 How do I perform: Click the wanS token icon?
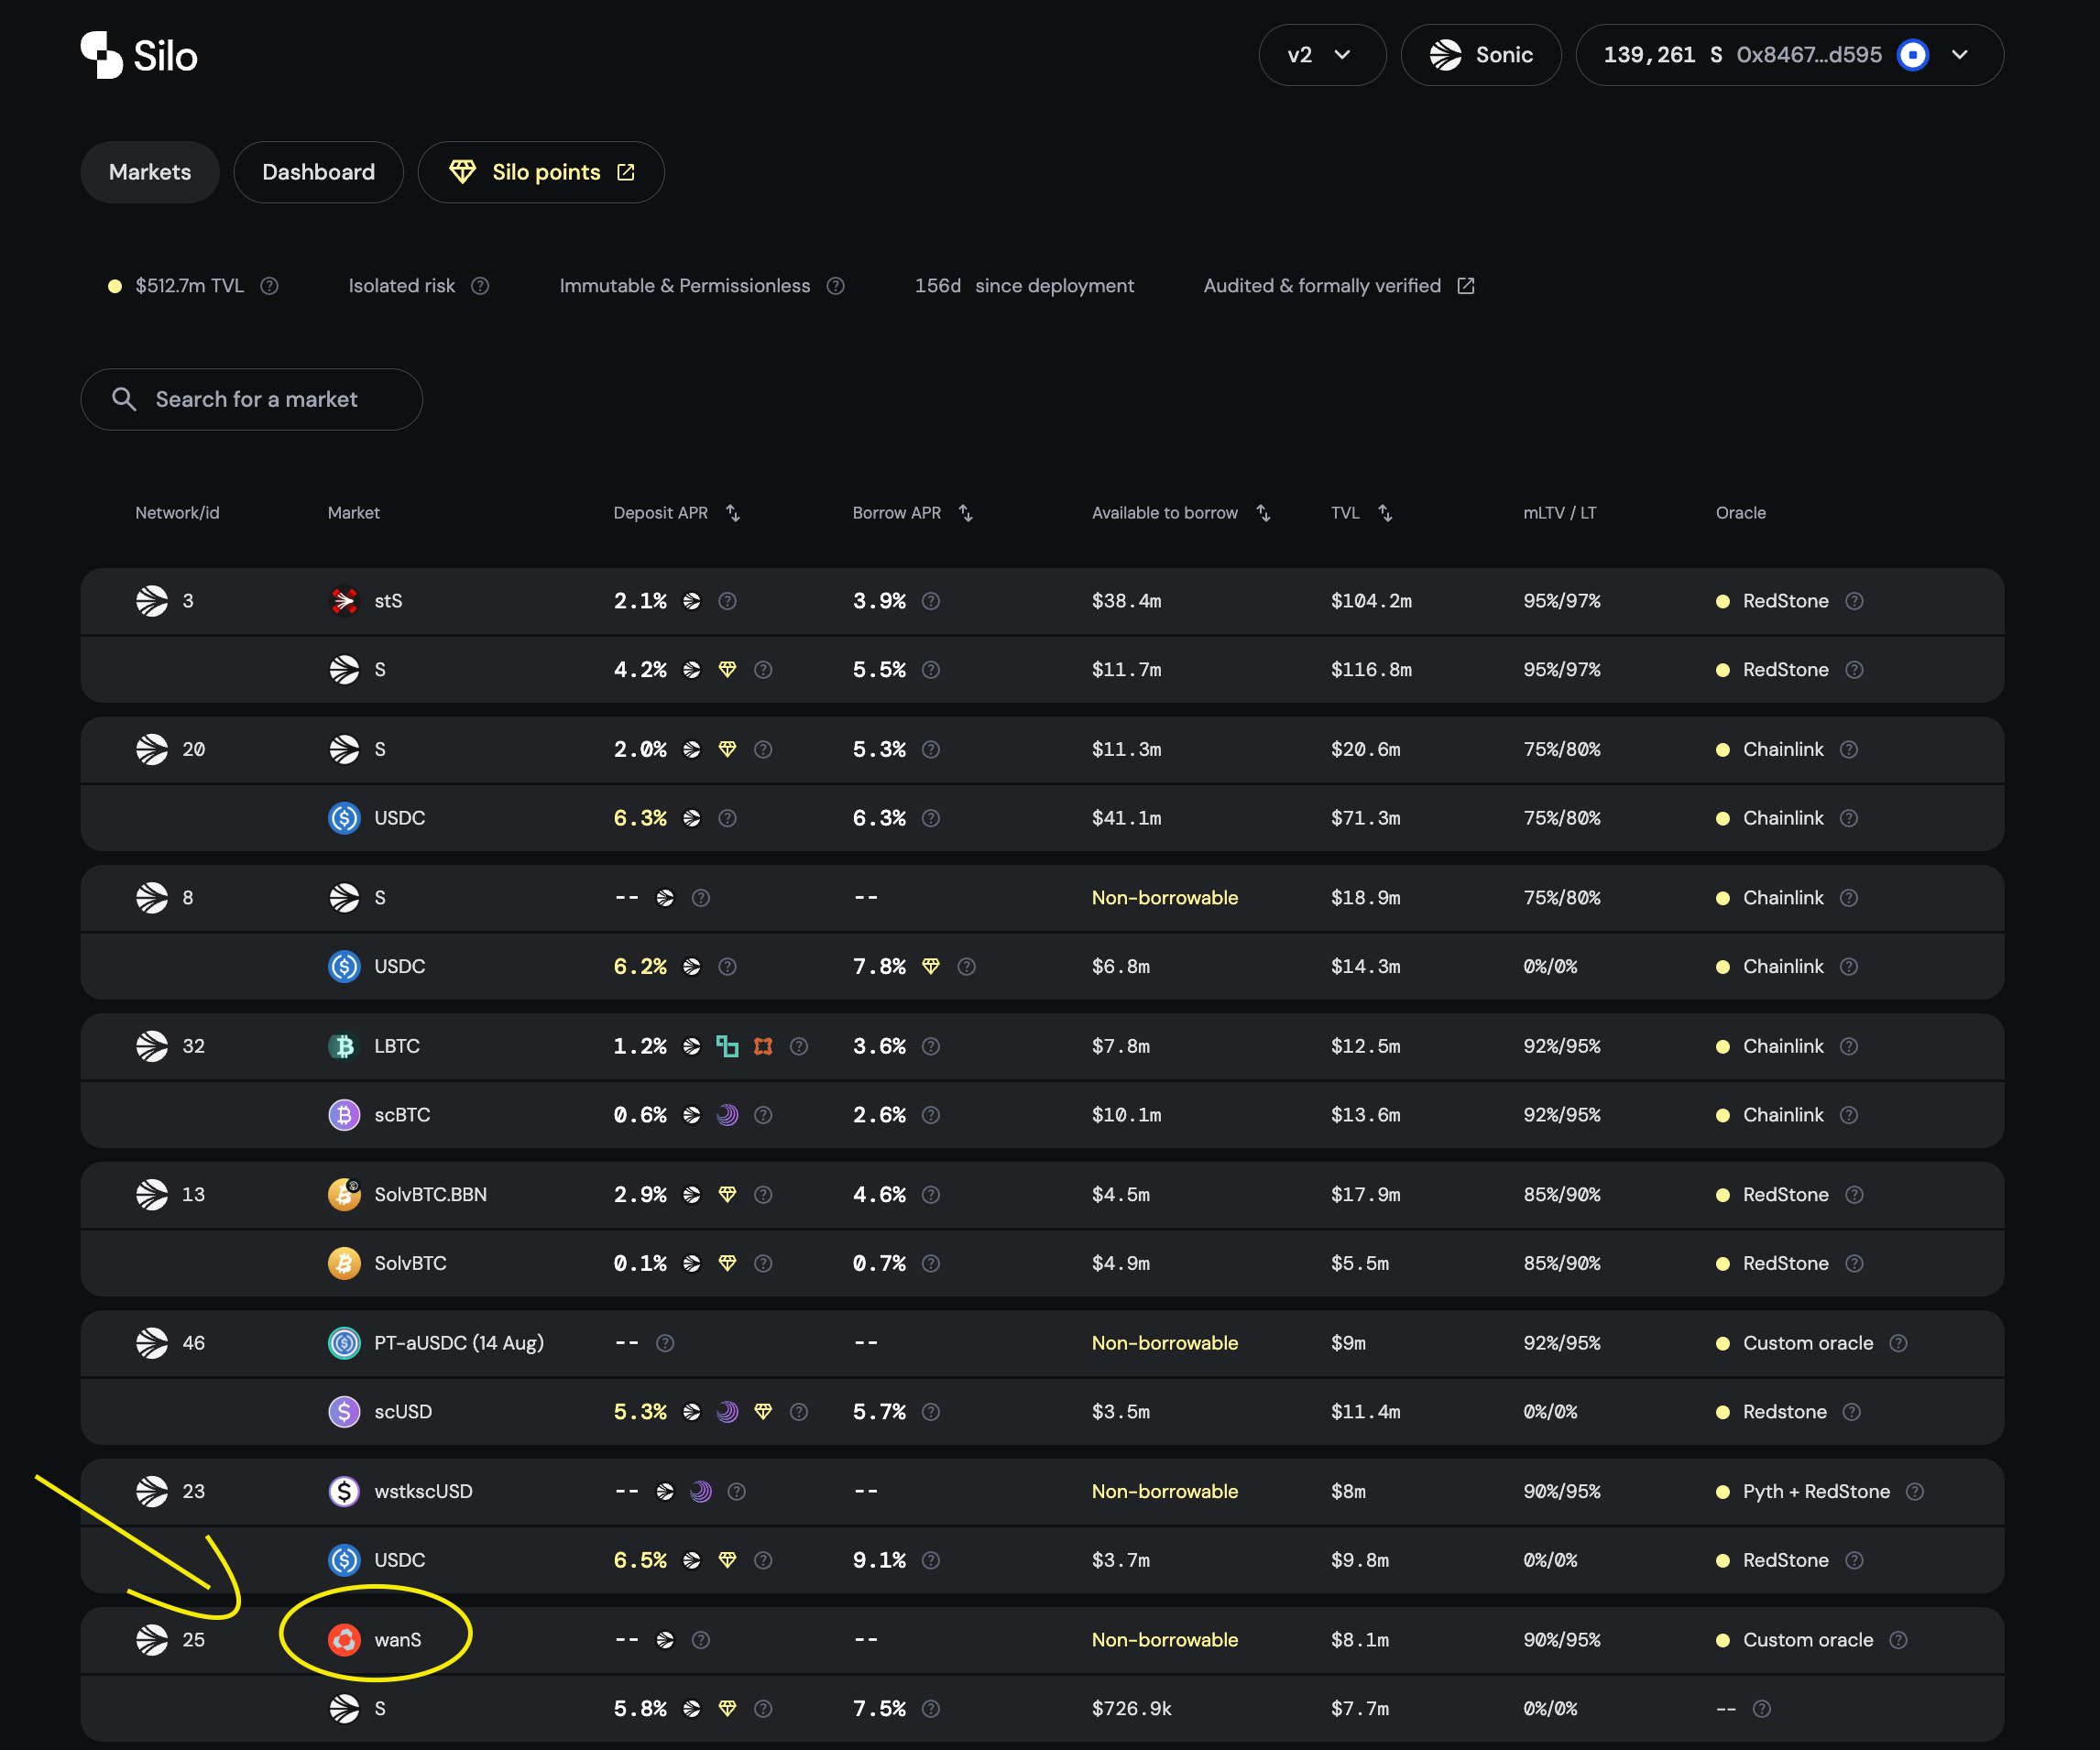344,1640
